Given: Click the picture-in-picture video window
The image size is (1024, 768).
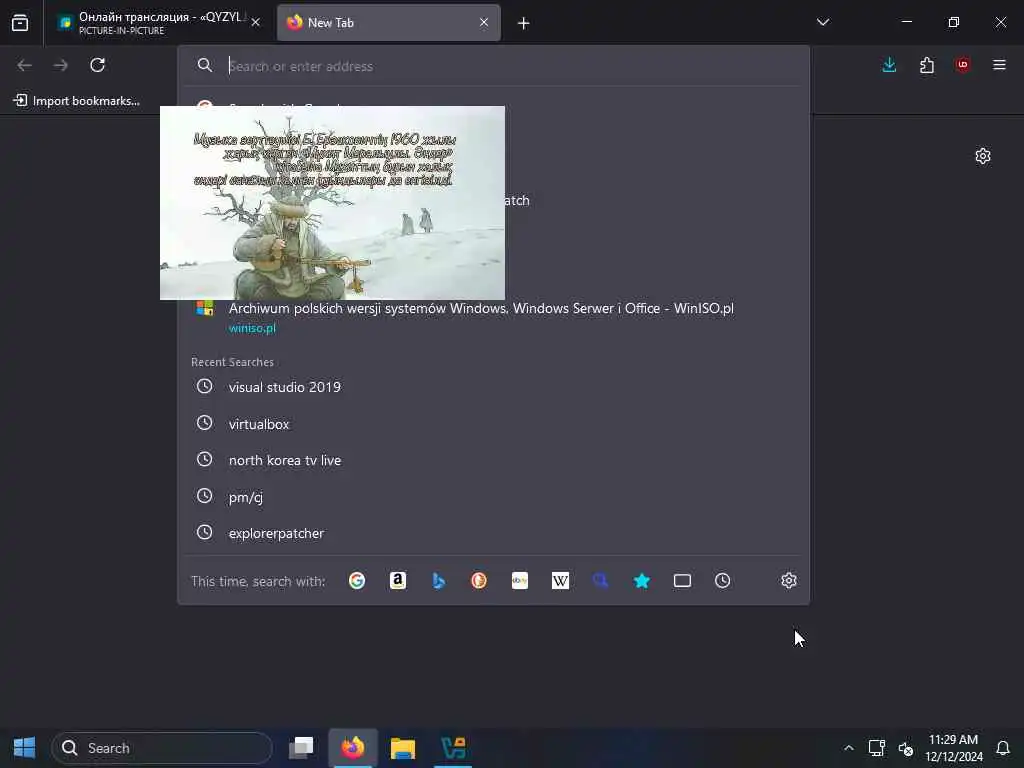Looking at the screenshot, I should click(x=332, y=202).
